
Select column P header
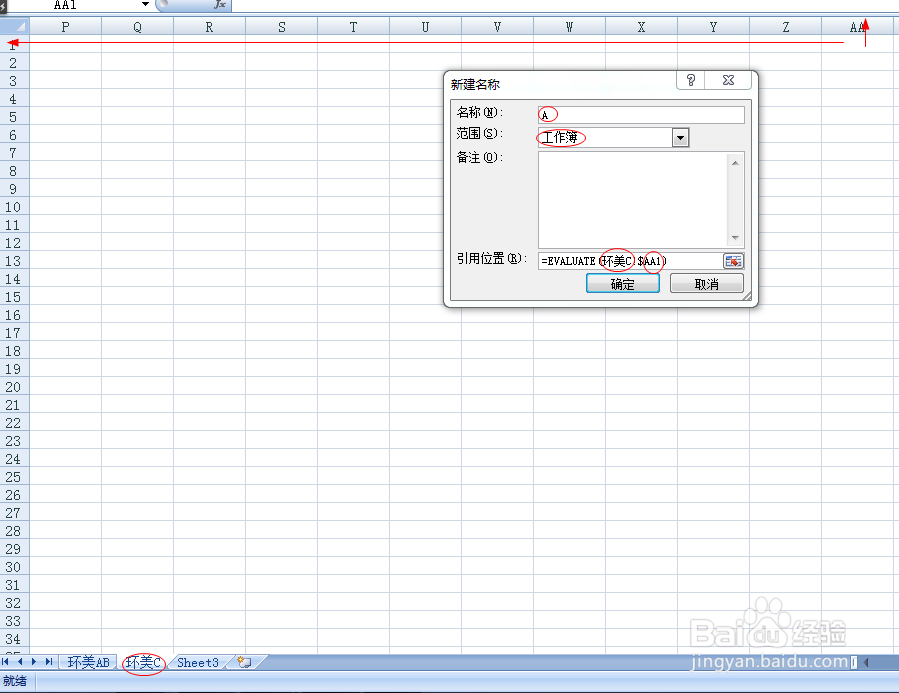pos(65,27)
